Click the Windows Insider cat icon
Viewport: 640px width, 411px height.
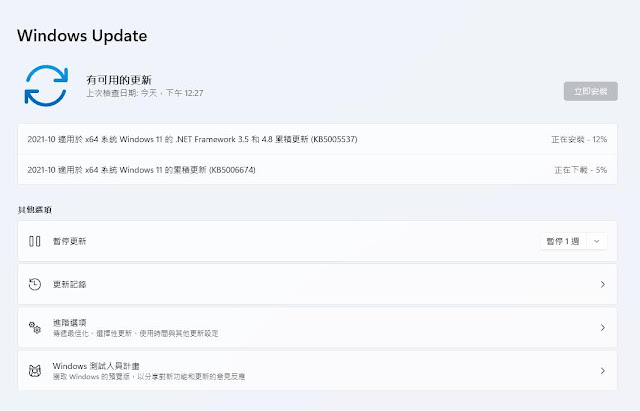coord(35,371)
